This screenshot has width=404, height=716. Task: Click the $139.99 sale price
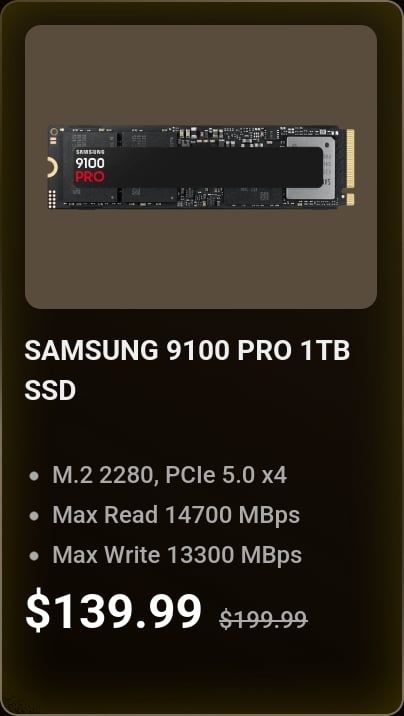coord(113,611)
